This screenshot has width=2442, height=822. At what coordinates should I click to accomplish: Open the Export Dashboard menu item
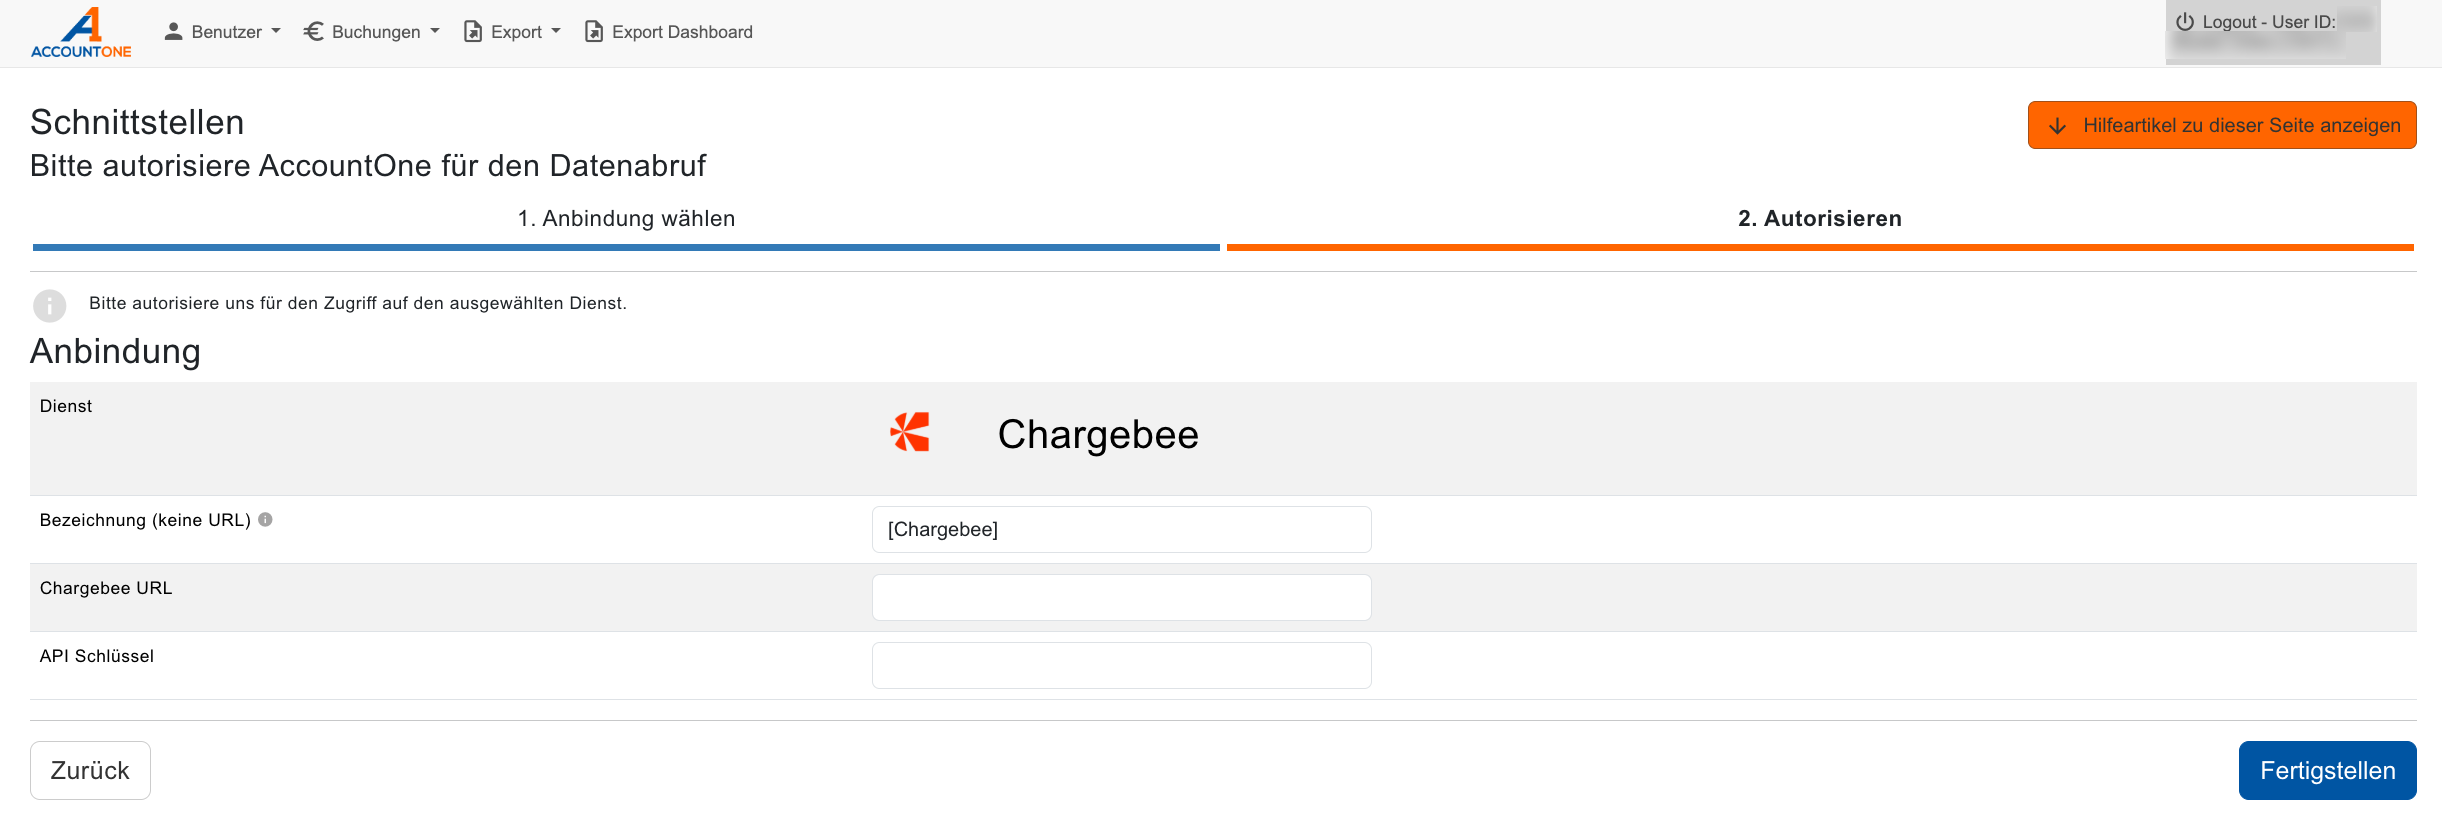(681, 32)
